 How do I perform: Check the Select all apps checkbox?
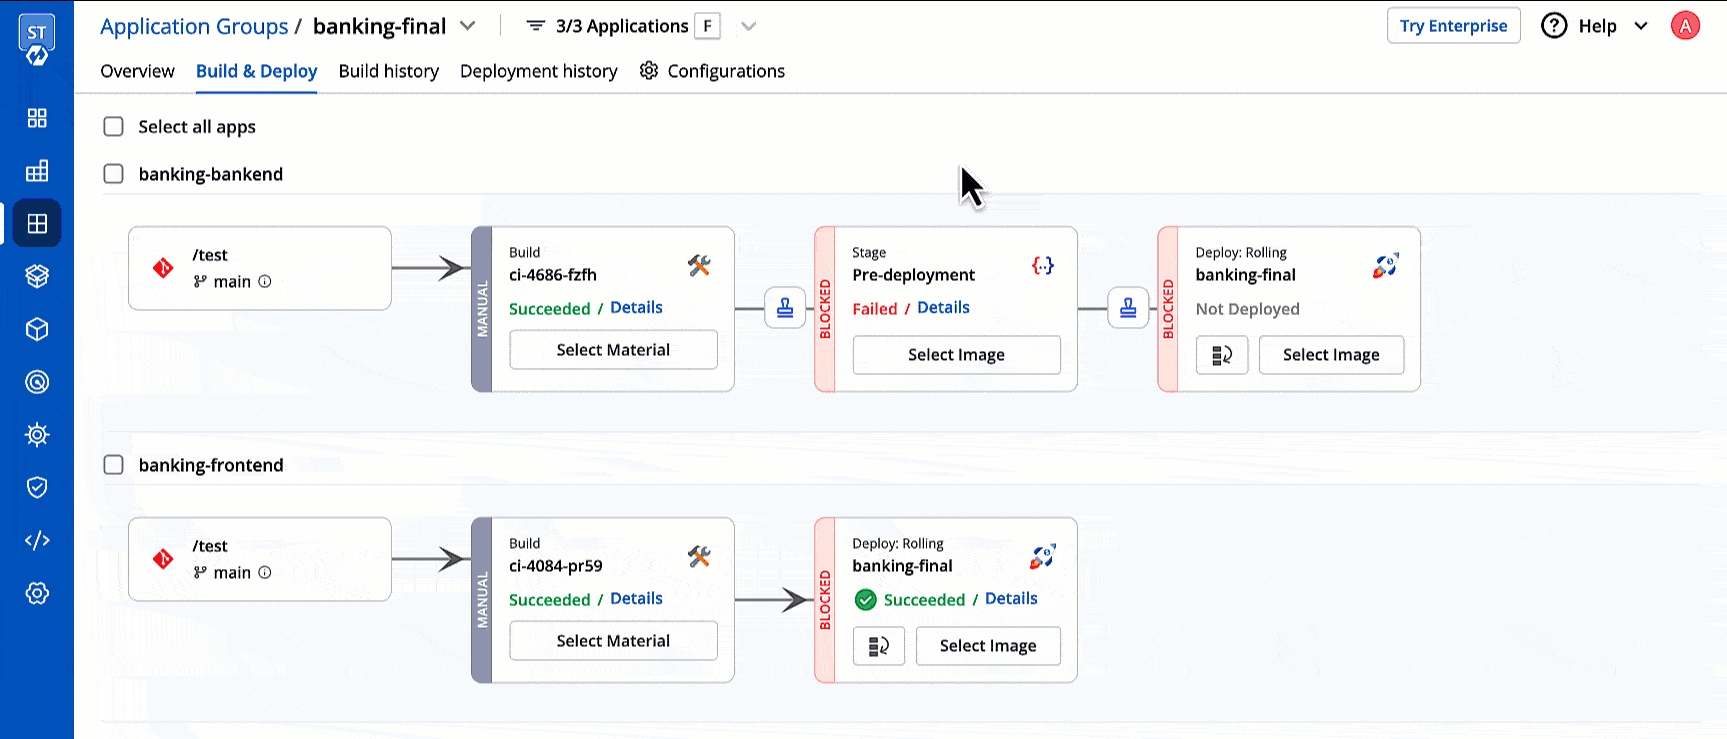114,127
